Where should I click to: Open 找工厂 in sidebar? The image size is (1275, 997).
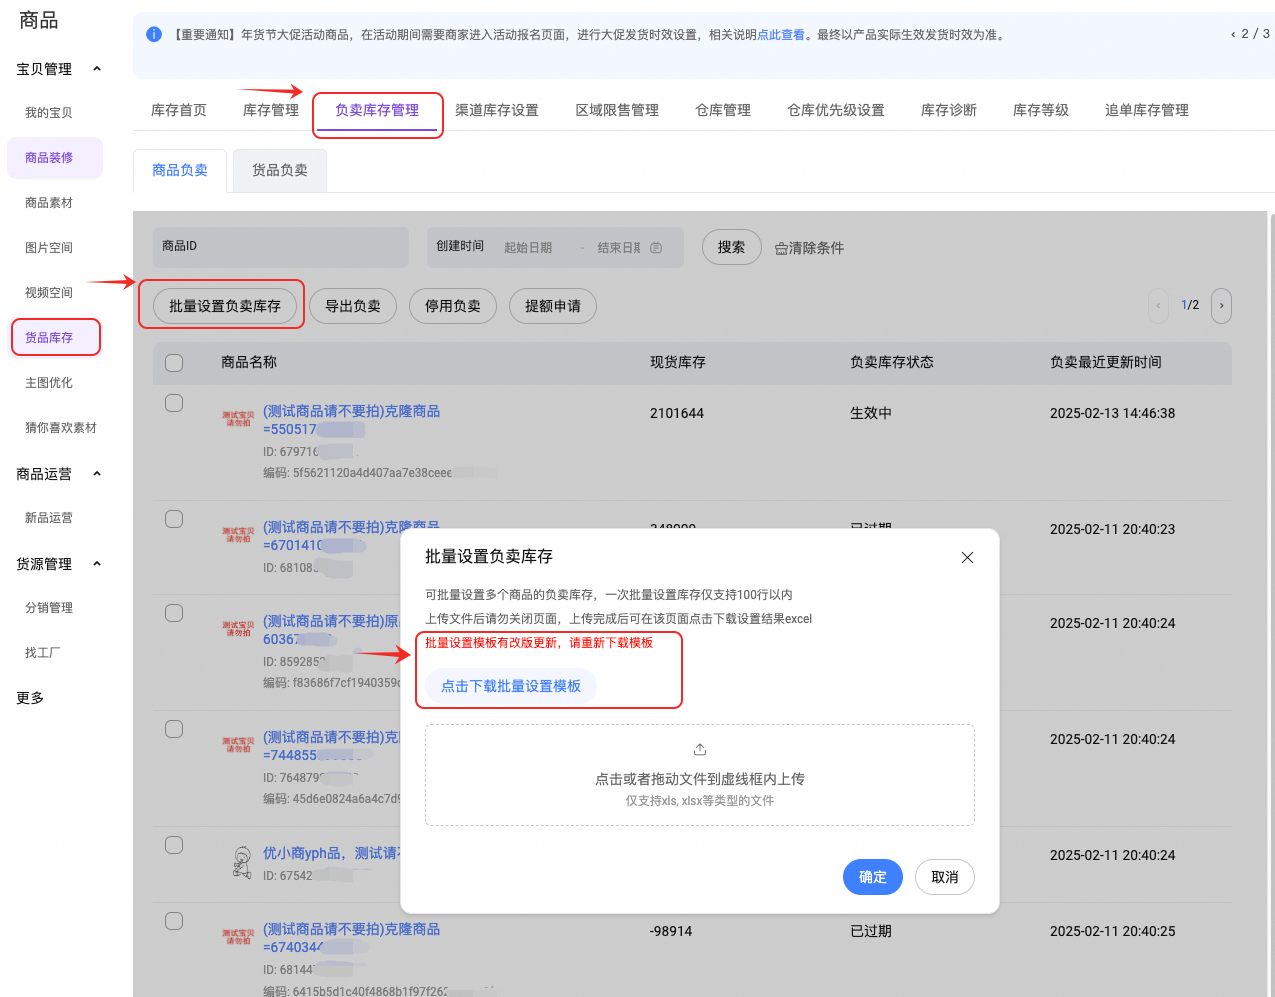point(43,653)
